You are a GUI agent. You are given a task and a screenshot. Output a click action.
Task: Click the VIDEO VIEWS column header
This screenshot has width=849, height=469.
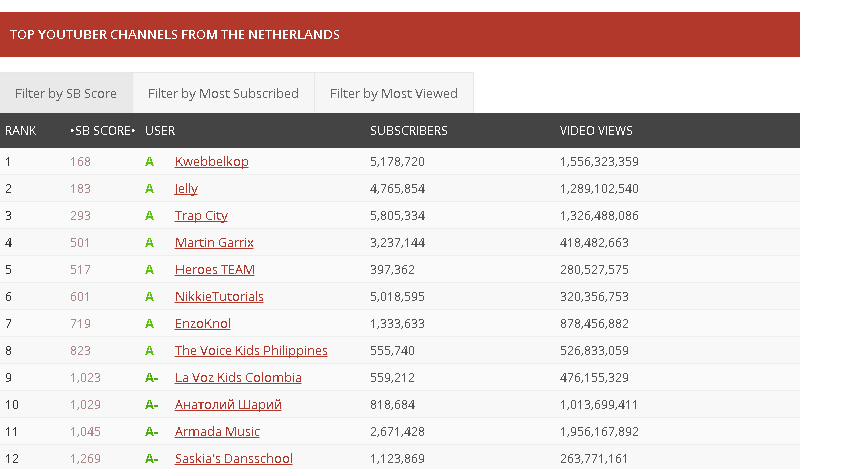596,131
